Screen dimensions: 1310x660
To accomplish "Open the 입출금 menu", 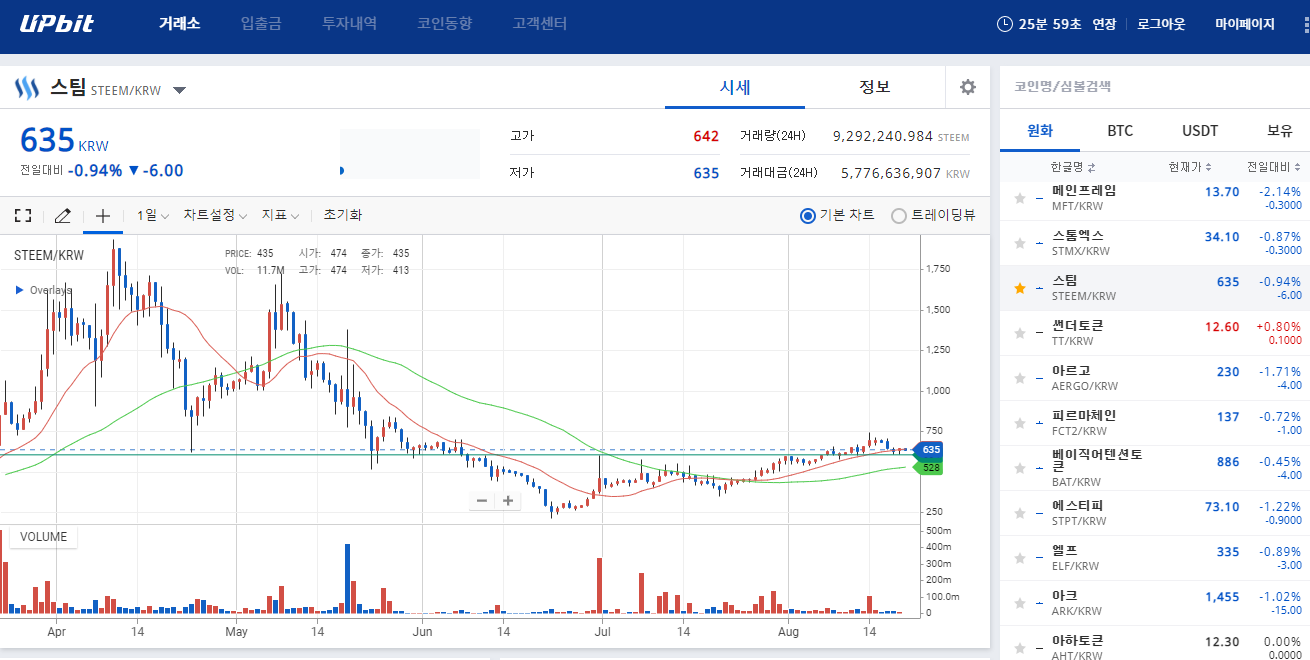I will pos(261,24).
